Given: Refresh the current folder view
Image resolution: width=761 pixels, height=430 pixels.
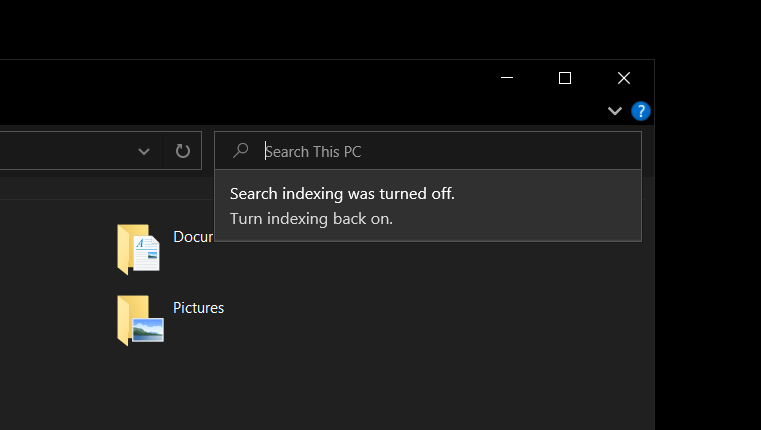Looking at the screenshot, I should [183, 151].
